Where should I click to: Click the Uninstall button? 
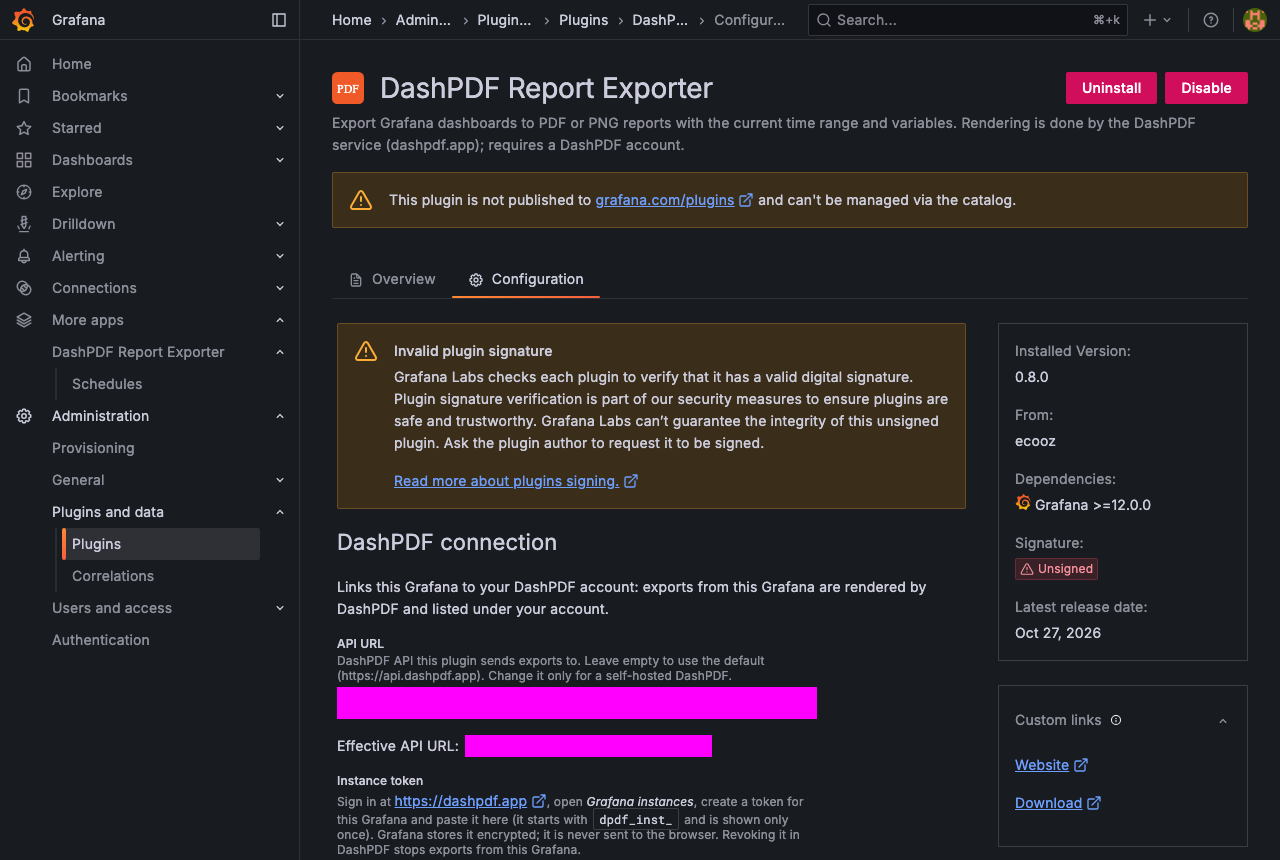click(1111, 88)
